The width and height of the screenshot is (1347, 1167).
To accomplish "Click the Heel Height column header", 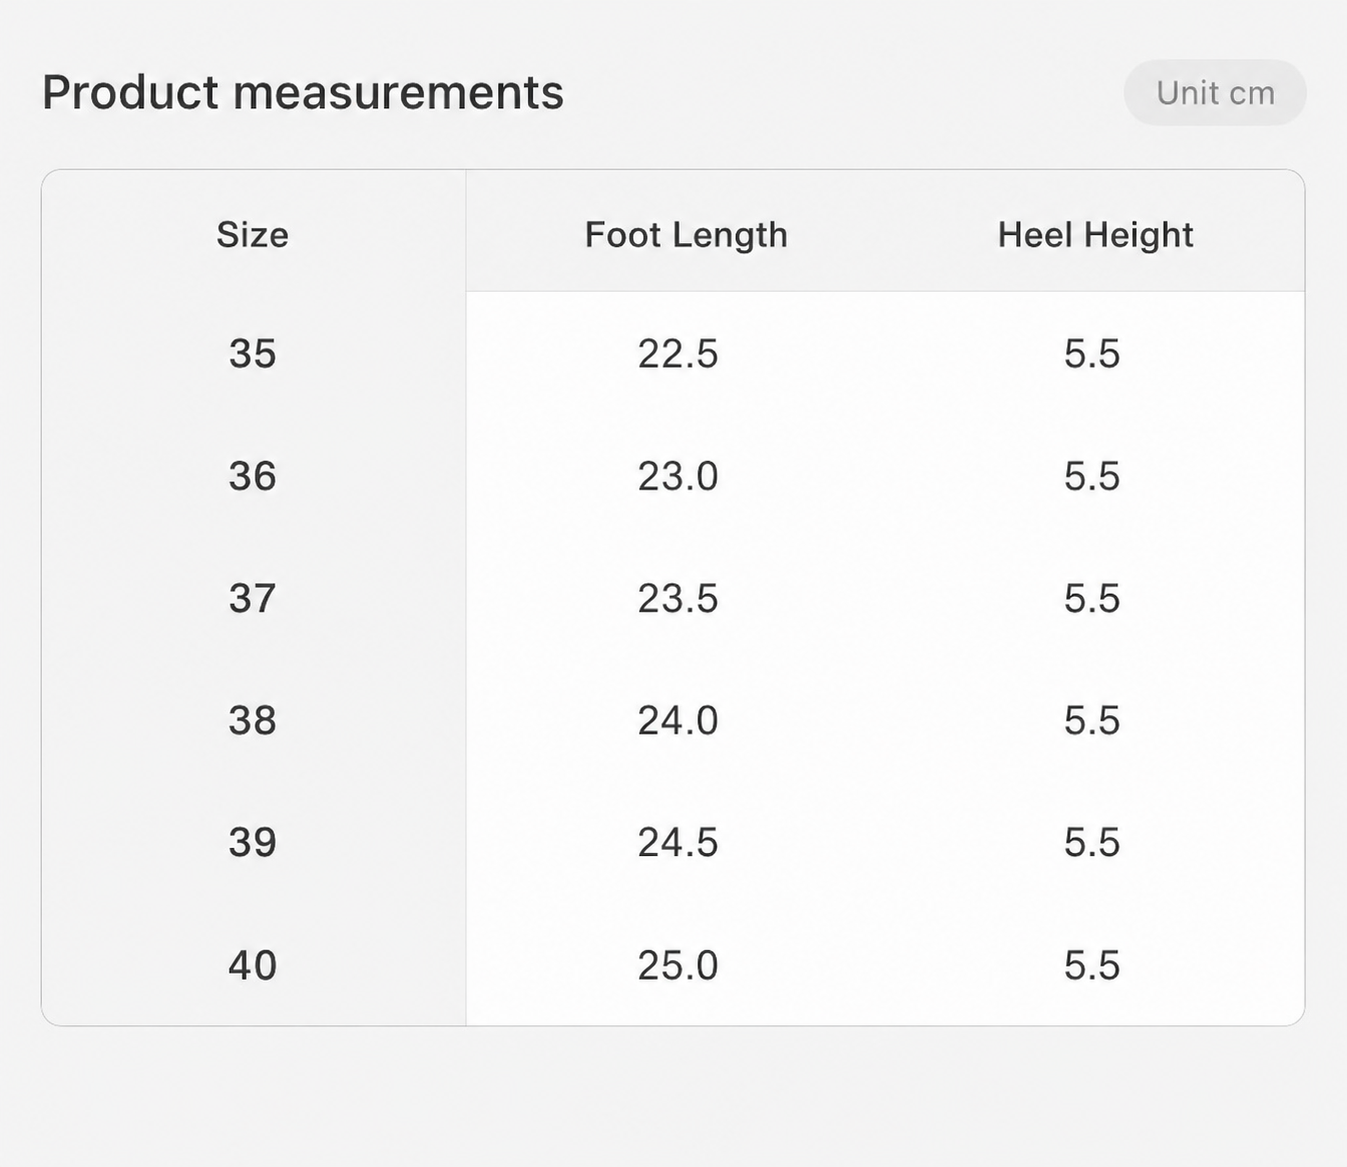I will pyautogui.click(x=1095, y=235).
